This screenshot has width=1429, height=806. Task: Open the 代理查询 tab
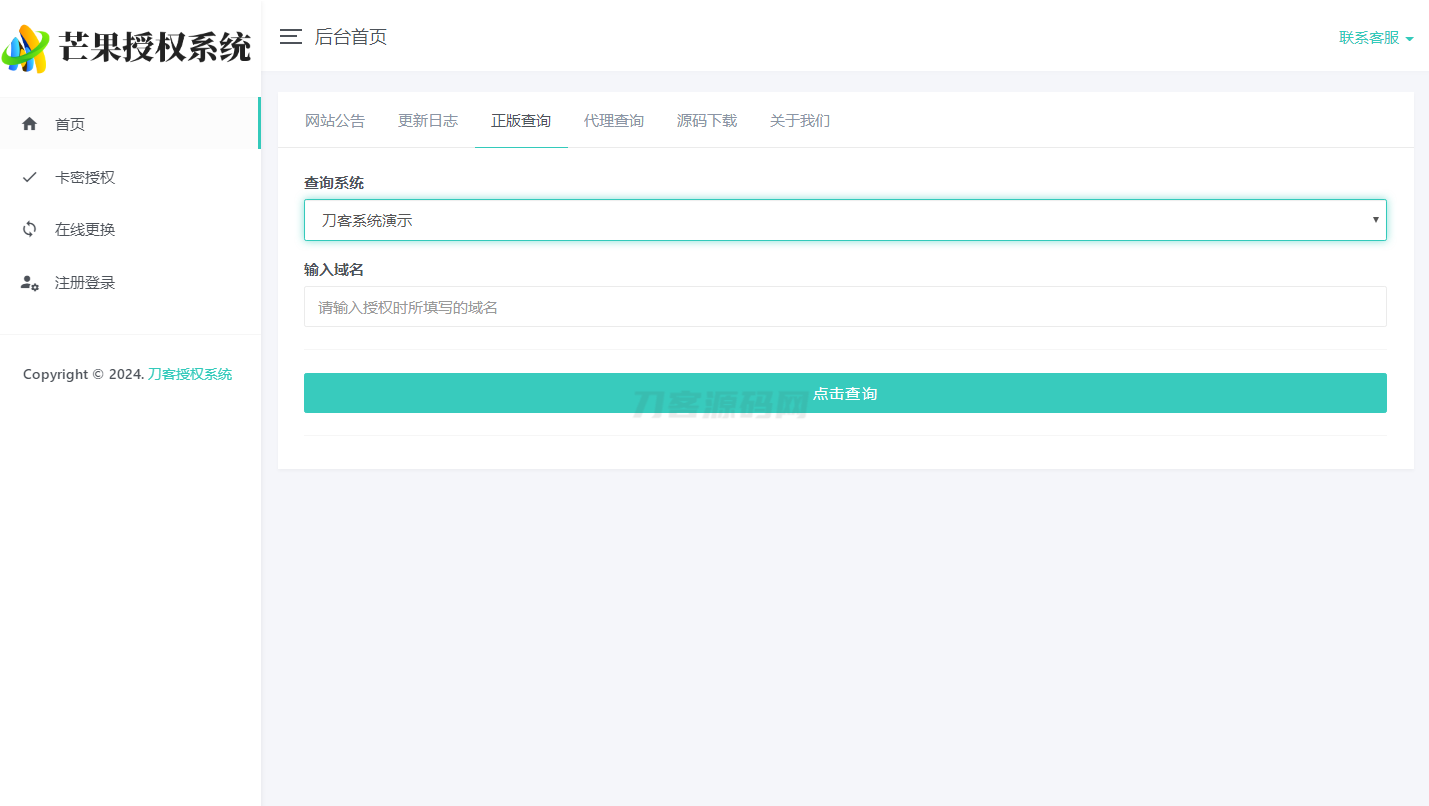coord(613,120)
